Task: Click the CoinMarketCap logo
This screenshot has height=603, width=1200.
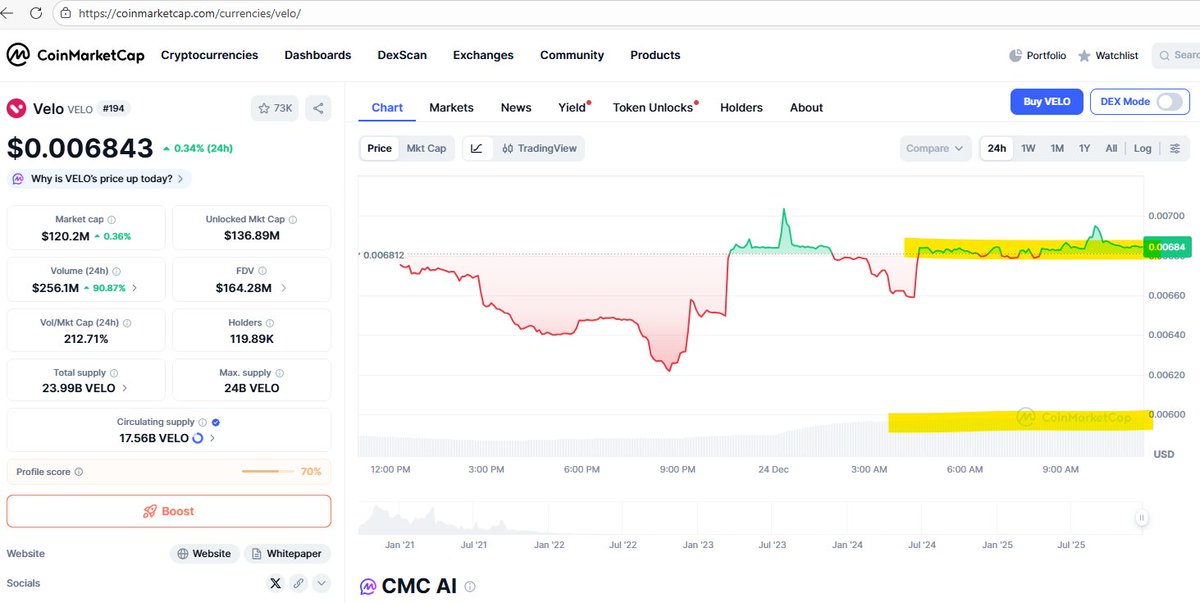Action: (x=75, y=55)
